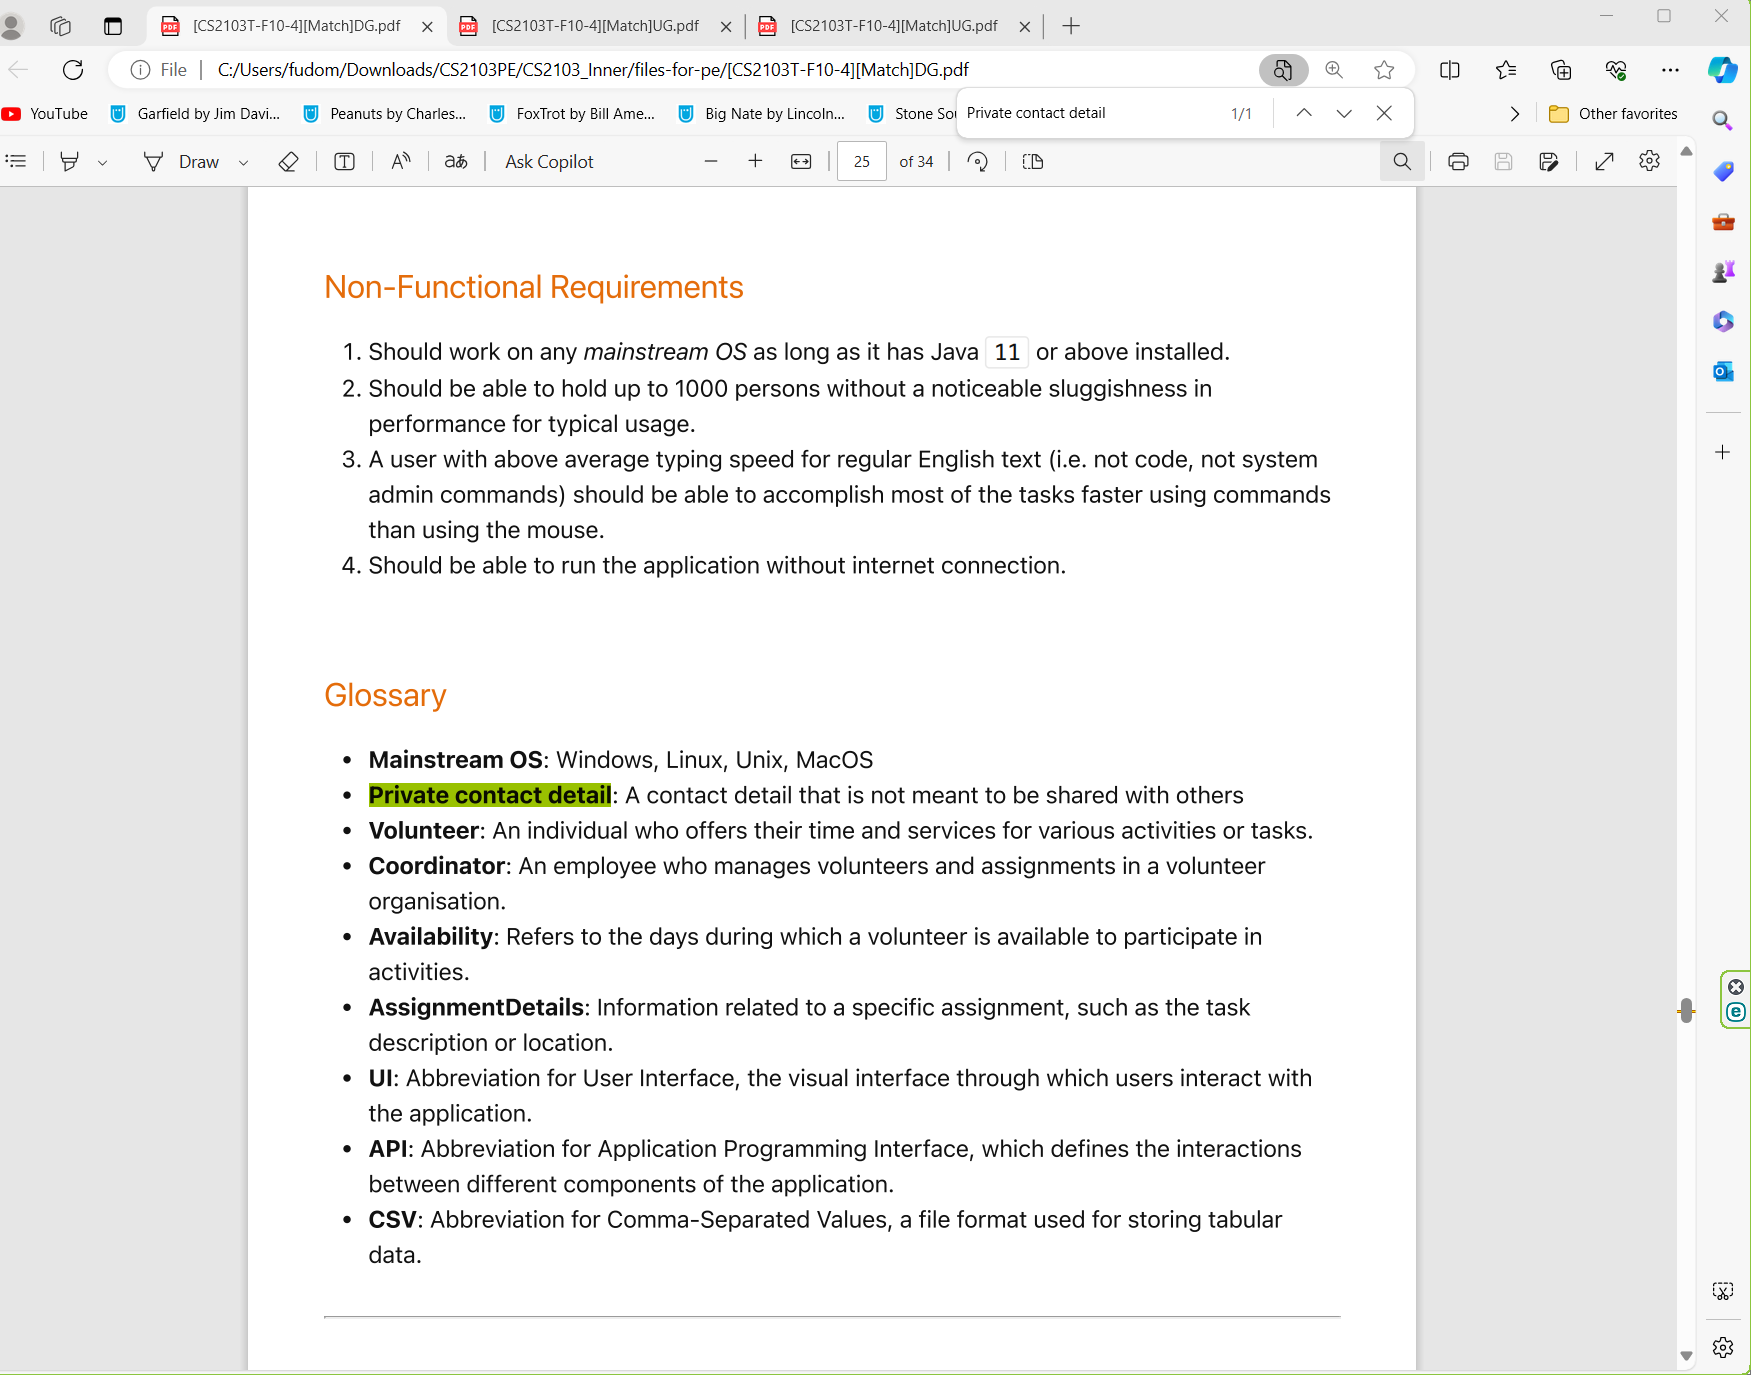Switch to the second [Match]UG.pdf tab
The image size is (1751, 1375).
click(x=595, y=26)
